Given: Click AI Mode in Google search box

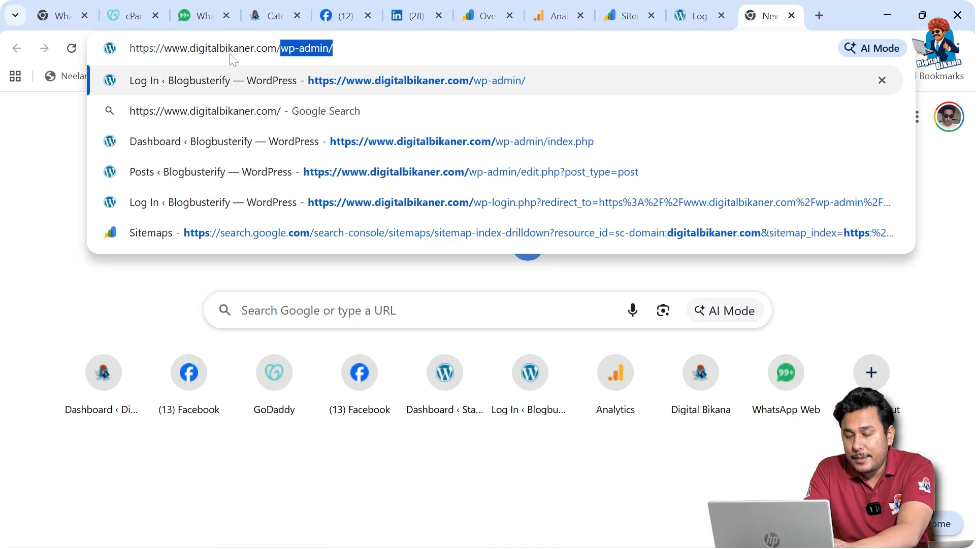Looking at the screenshot, I should (724, 311).
